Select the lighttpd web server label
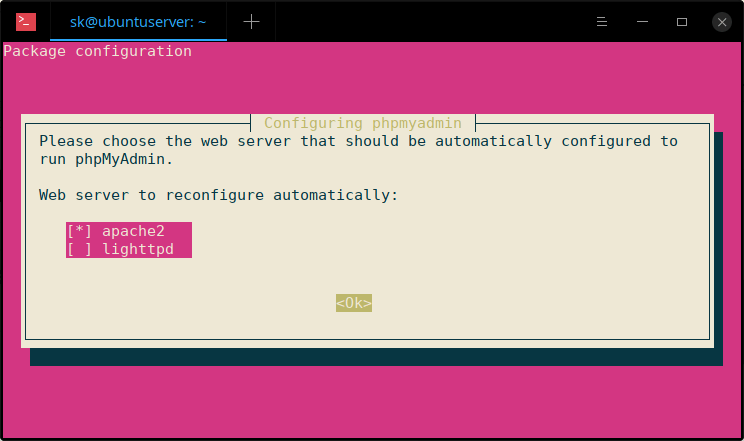 click(x=137, y=249)
